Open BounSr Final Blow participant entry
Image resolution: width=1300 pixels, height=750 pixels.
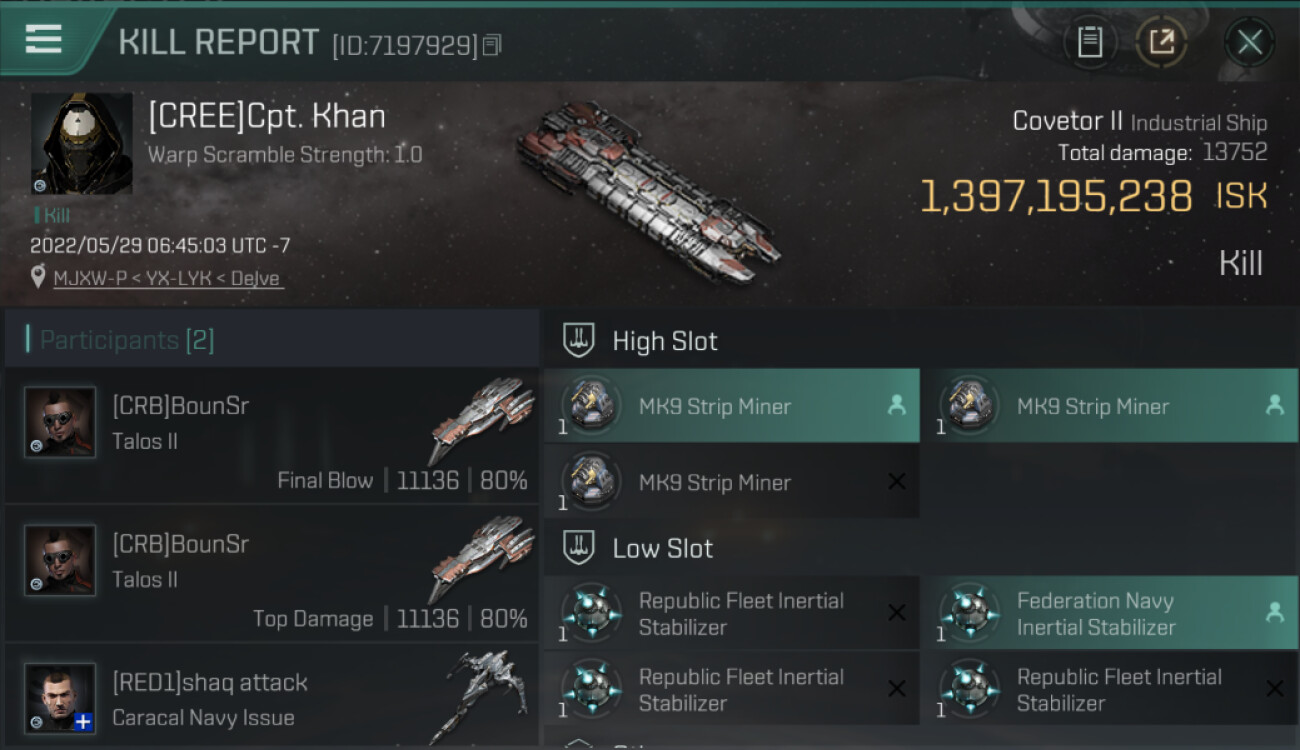tap(271, 435)
